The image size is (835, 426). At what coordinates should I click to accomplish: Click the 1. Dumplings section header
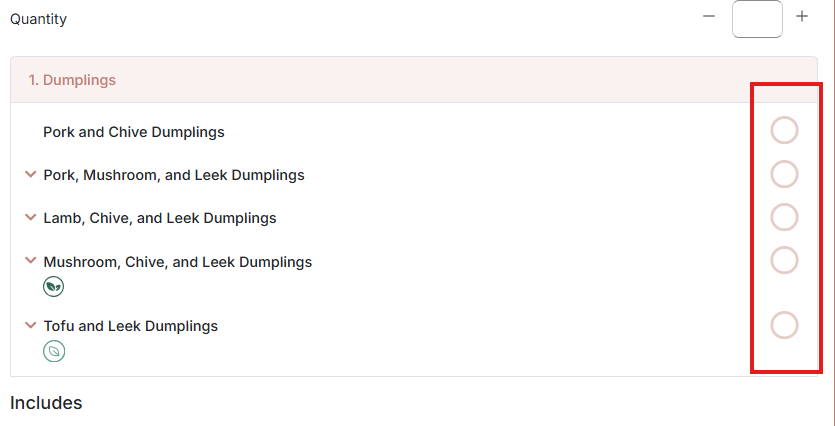[x=414, y=80]
